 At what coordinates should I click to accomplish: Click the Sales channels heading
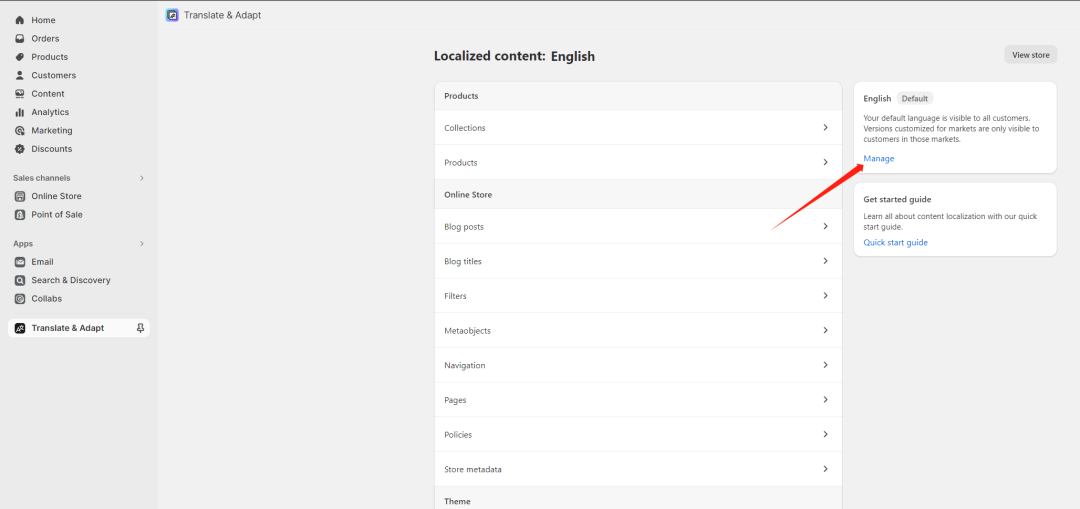(42, 178)
